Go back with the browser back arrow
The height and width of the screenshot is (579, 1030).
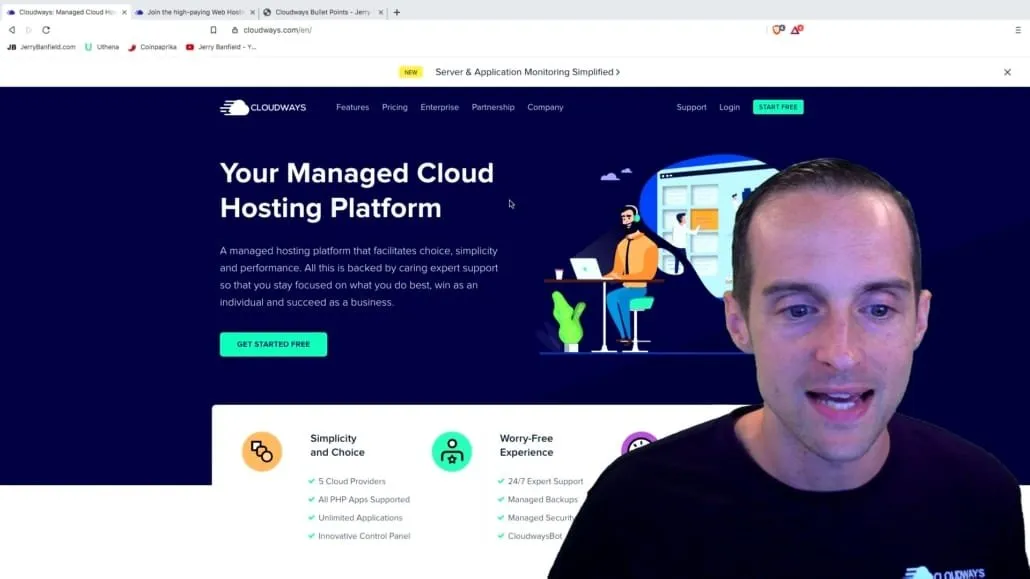(x=12, y=30)
